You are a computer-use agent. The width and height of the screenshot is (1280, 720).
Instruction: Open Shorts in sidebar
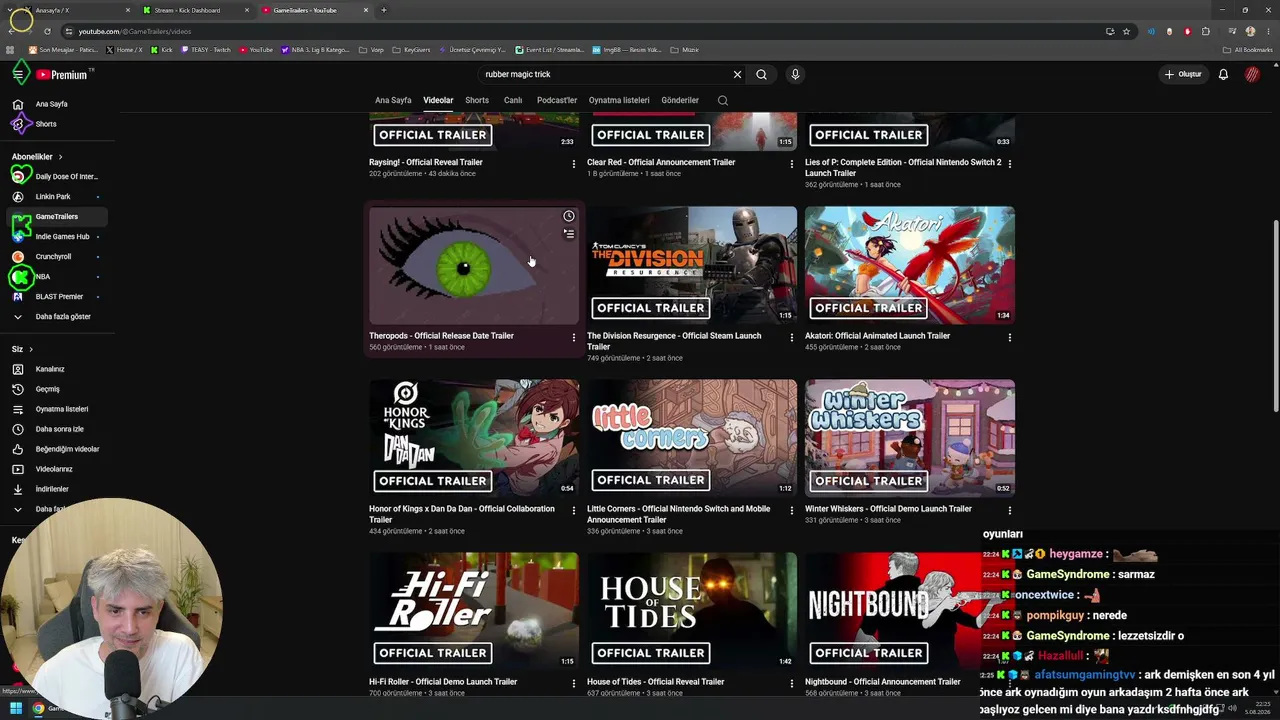click(x=55, y=124)
